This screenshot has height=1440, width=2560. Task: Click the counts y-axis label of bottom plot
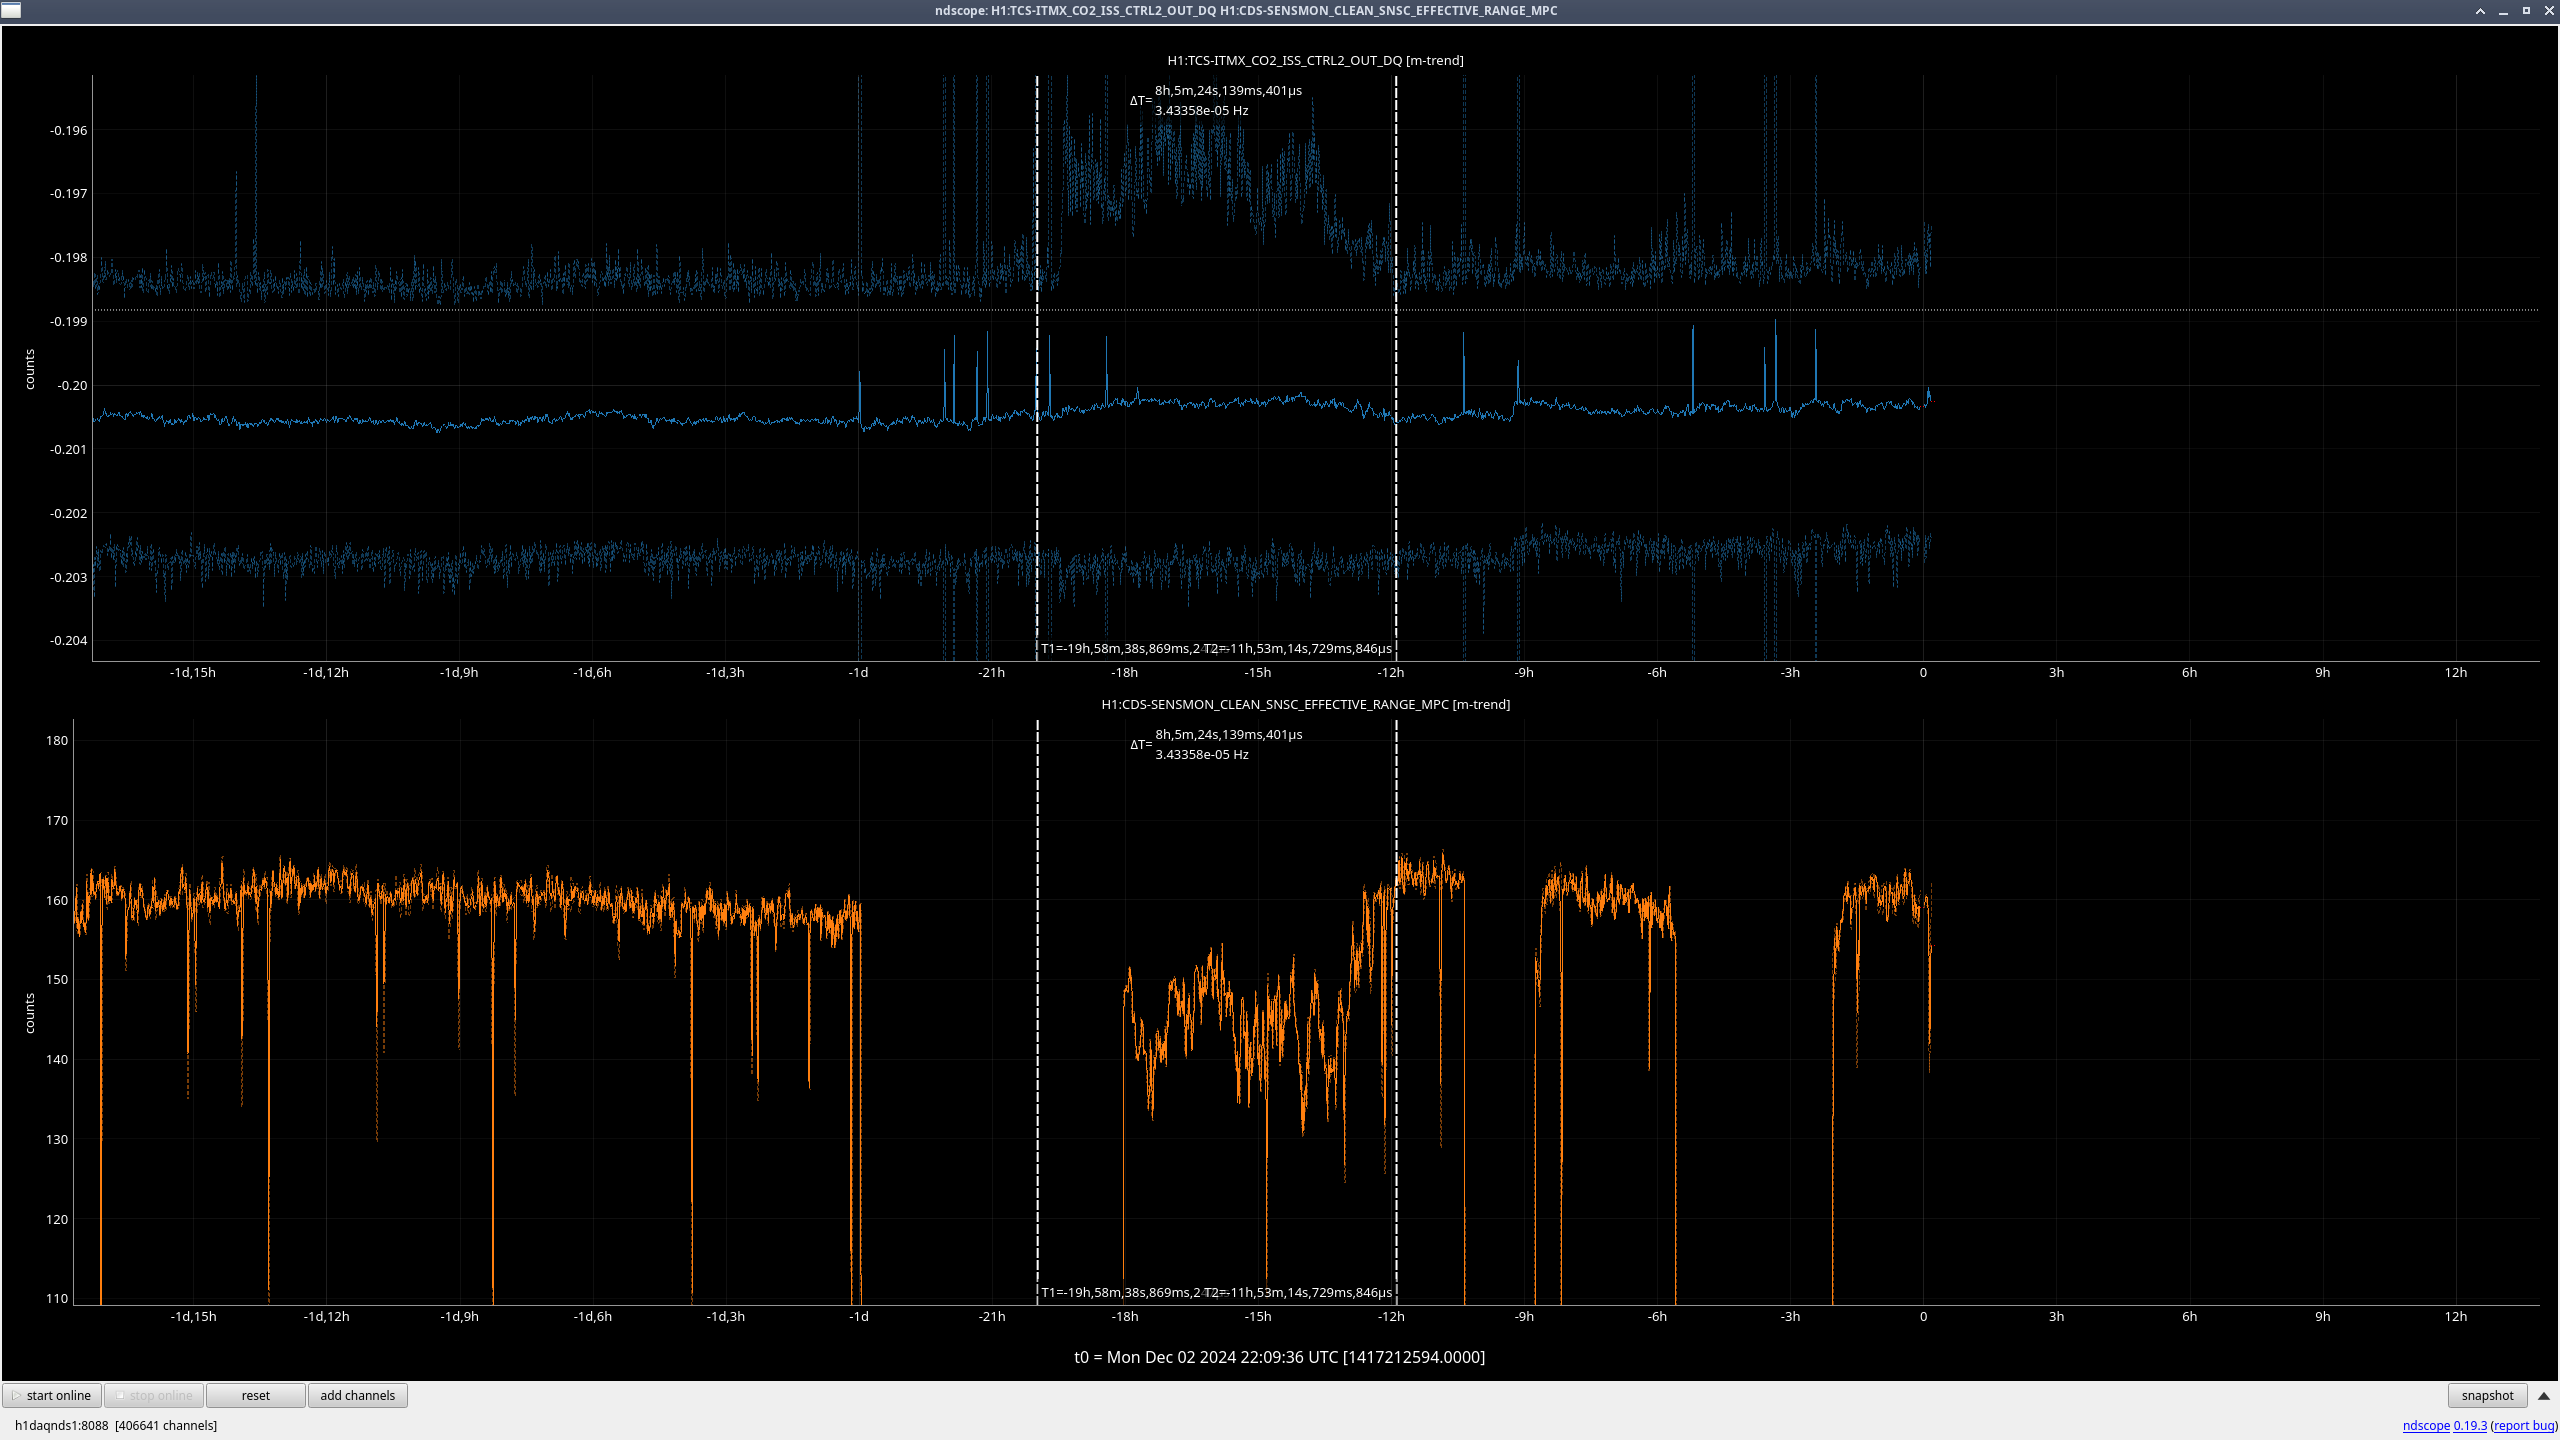30,1013
